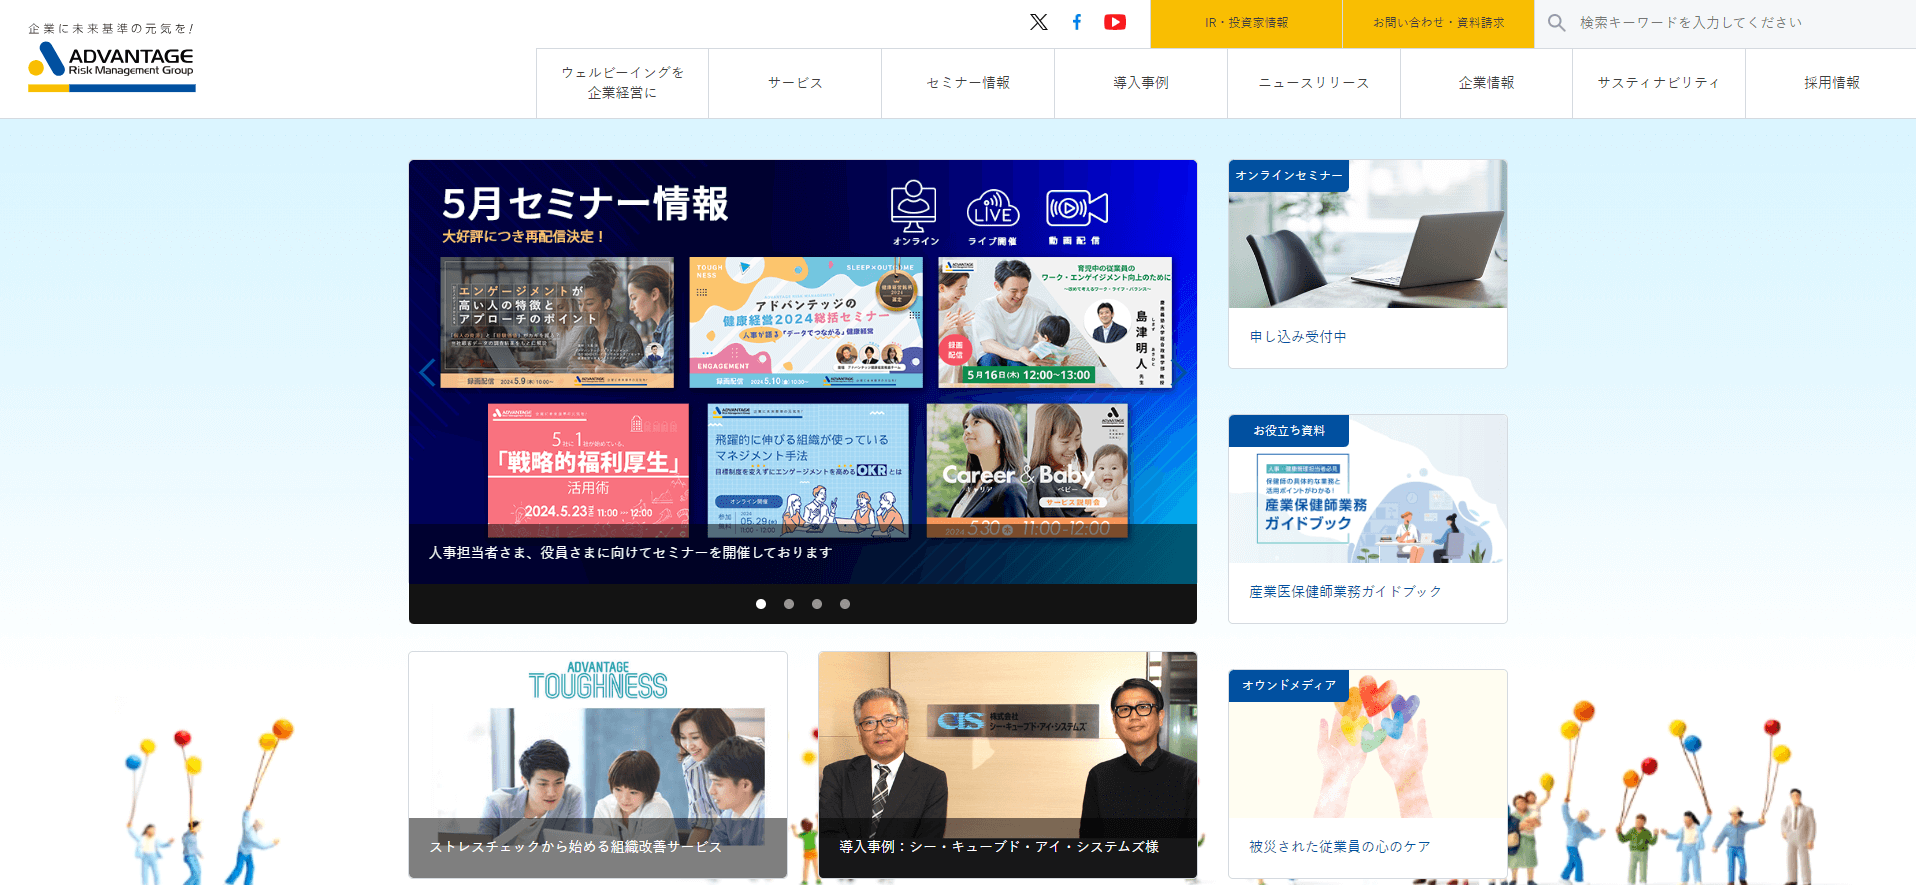1916x885 pixels.
Task: Go to previous slide with left arrow
Action: [x=427, y=373]
